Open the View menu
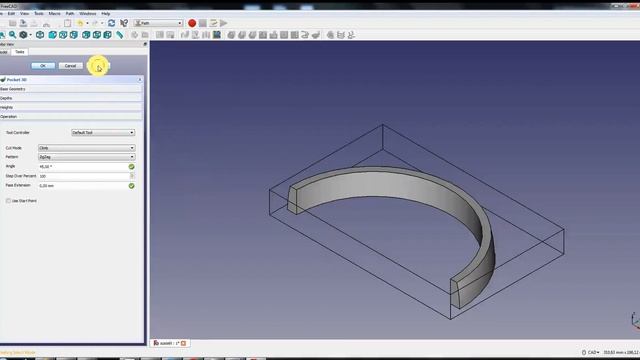The image size is (640, 360). point(24,13)
